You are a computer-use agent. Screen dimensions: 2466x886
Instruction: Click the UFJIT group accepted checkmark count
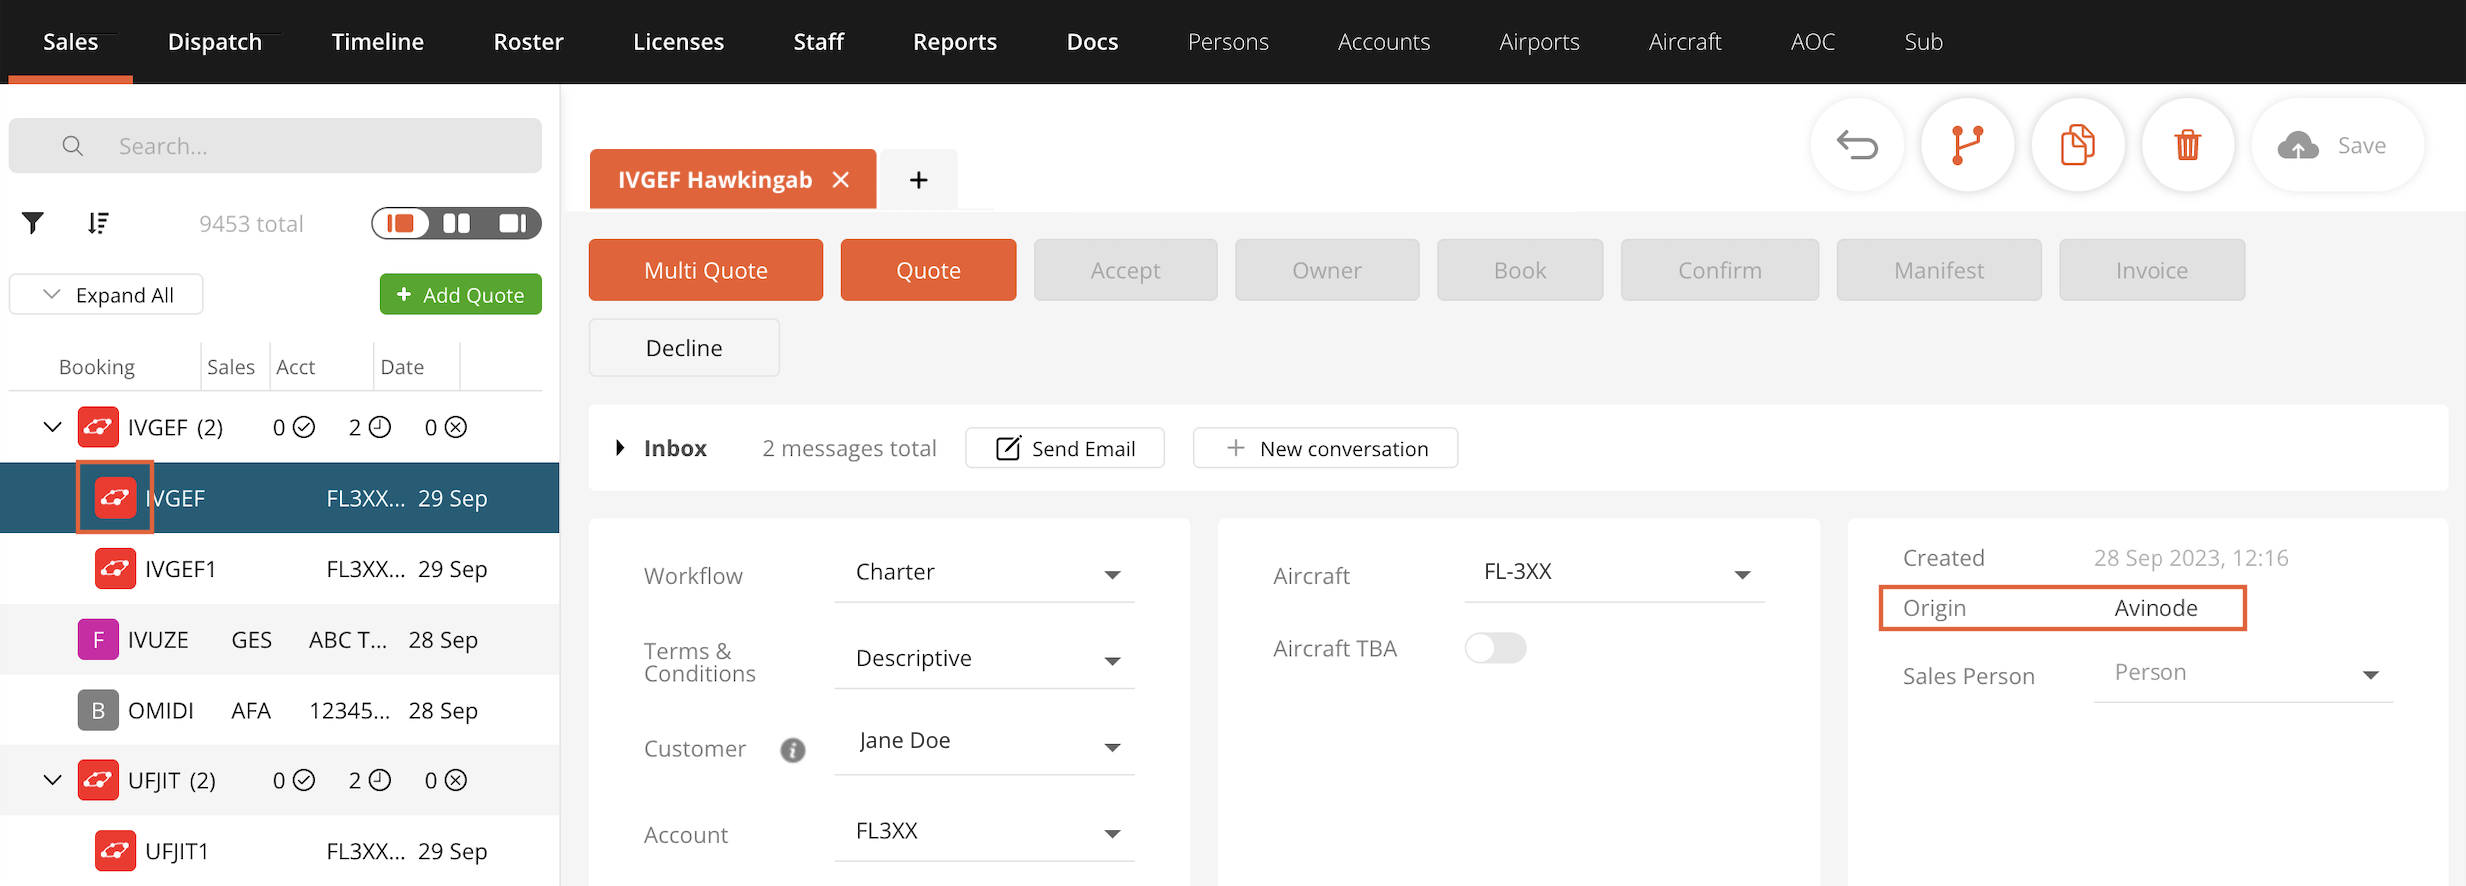(x=294, y=781)
